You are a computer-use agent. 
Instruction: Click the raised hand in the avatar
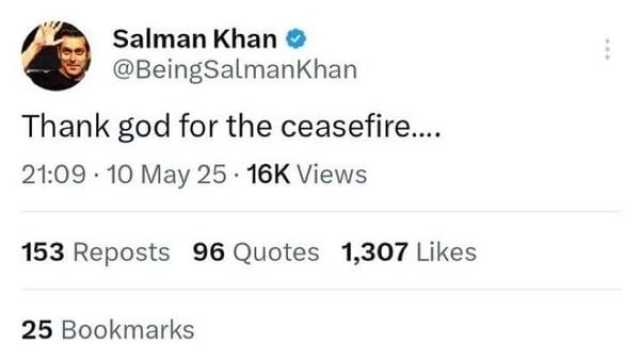pyautogui.click(x=51, y=33)
